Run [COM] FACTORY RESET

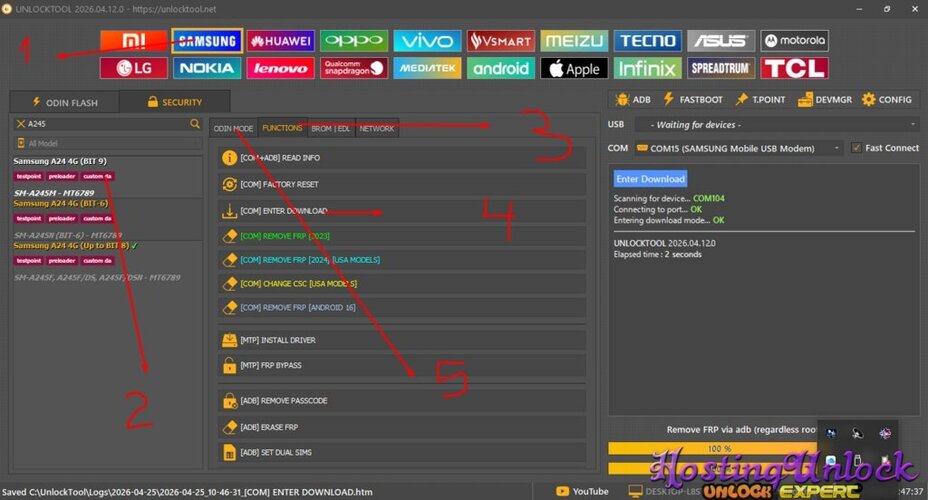click(x=402, y=184)
